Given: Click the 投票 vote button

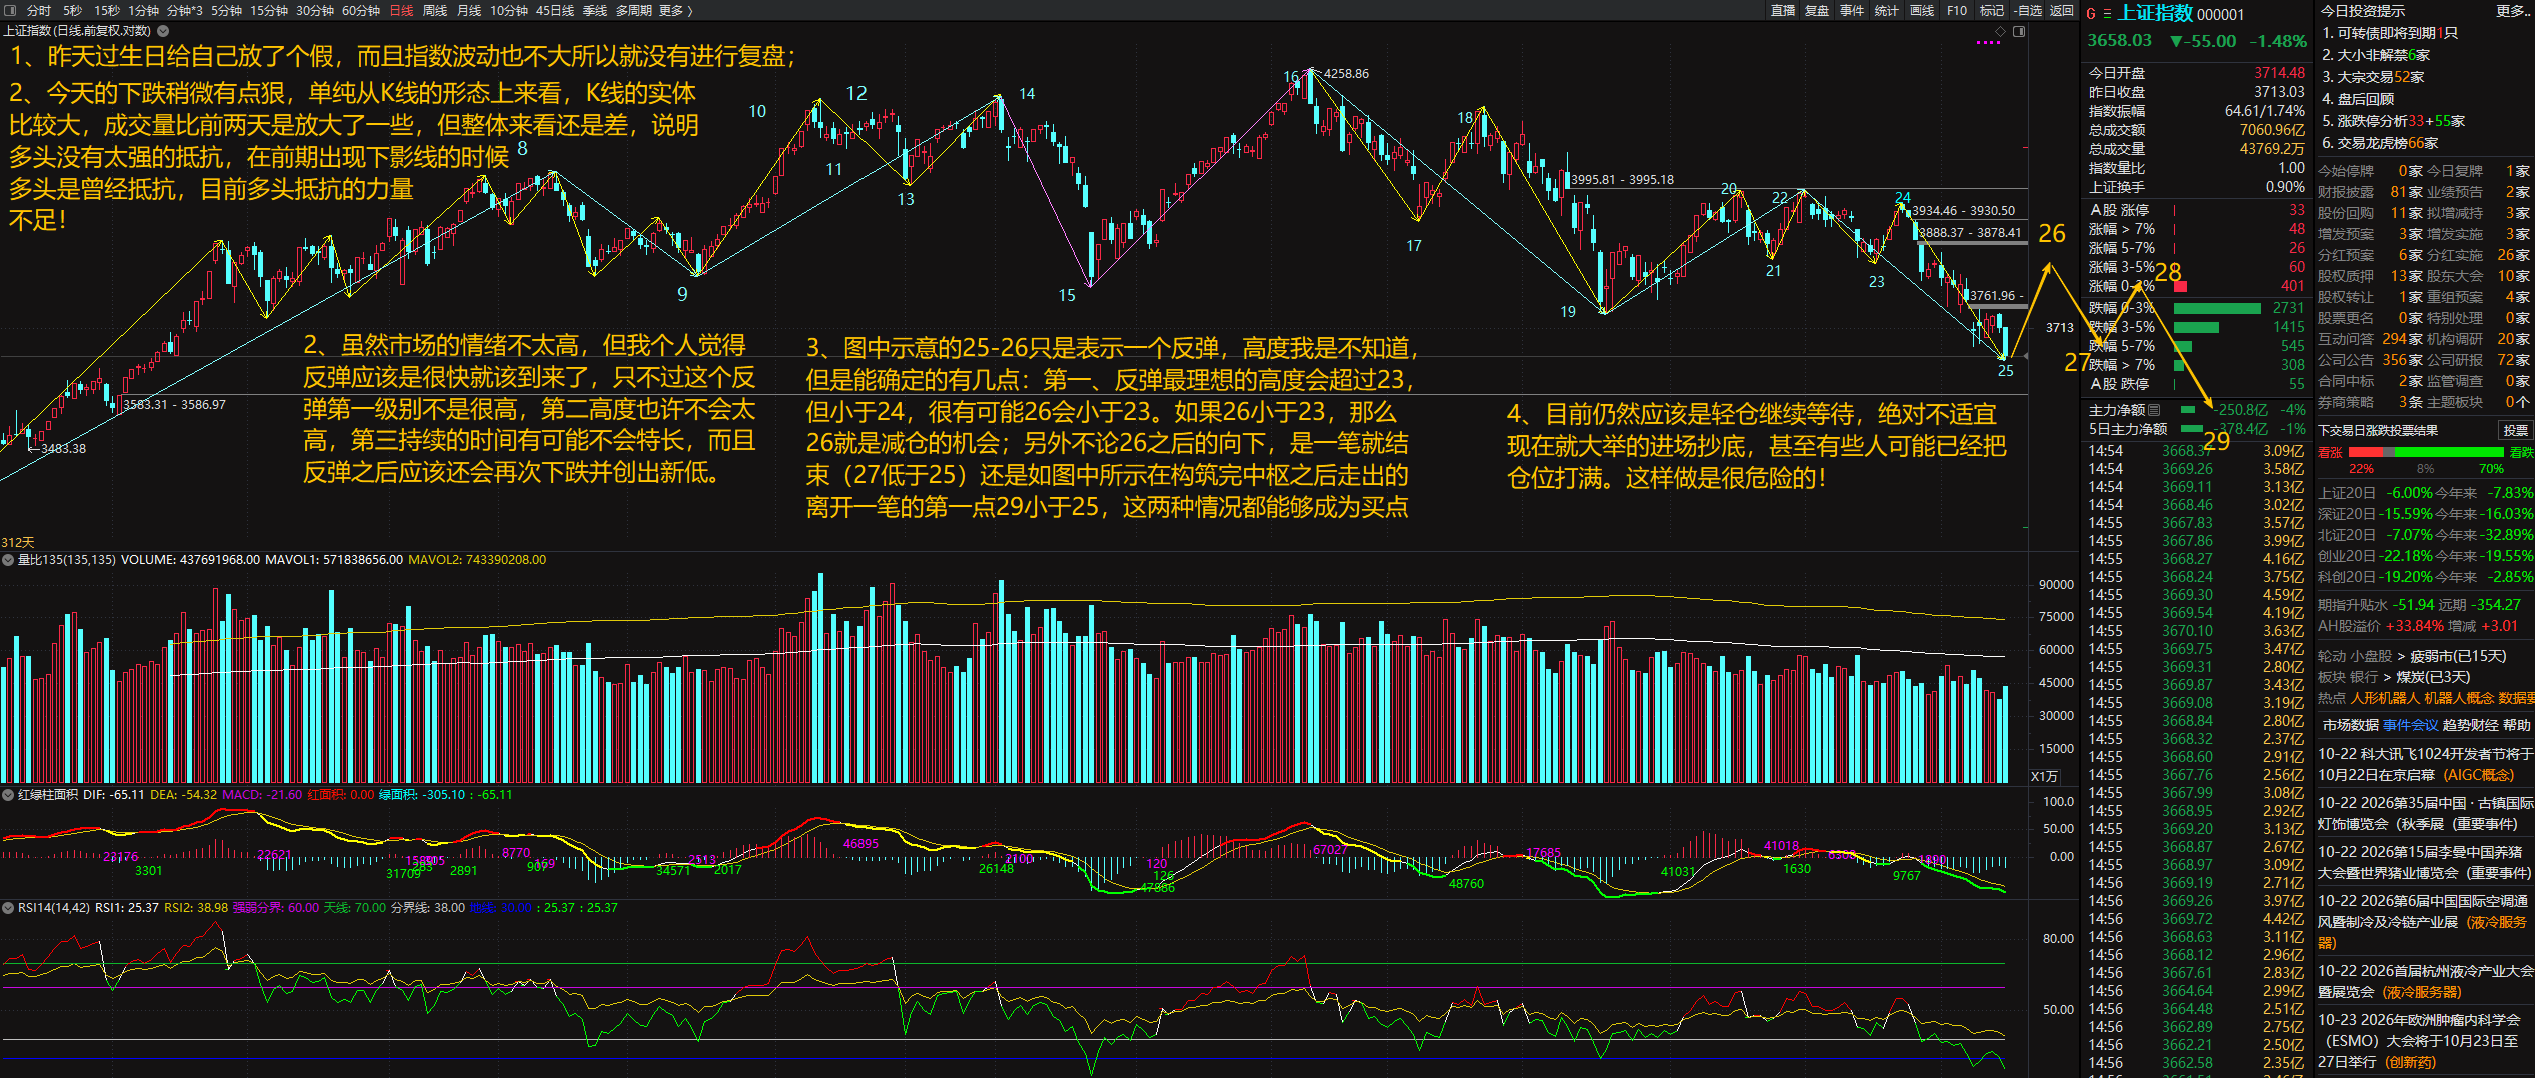Looking at the screenshot, I should pyautogui.click(x=2515, y=430).
